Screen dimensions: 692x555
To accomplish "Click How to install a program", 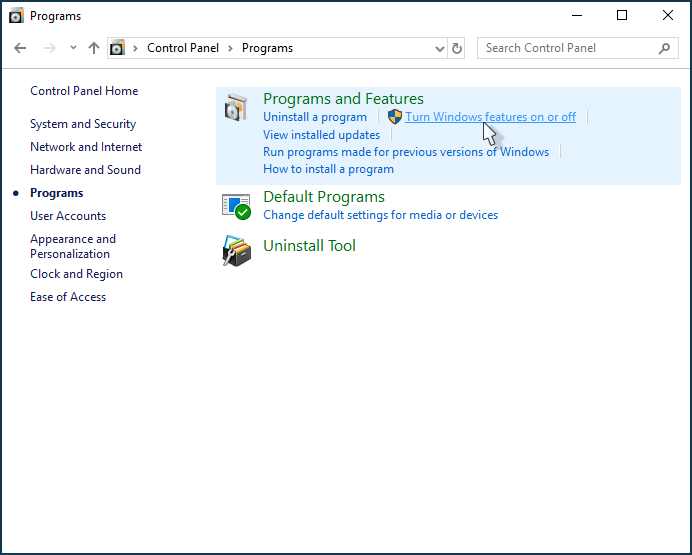I will (328, 169).
